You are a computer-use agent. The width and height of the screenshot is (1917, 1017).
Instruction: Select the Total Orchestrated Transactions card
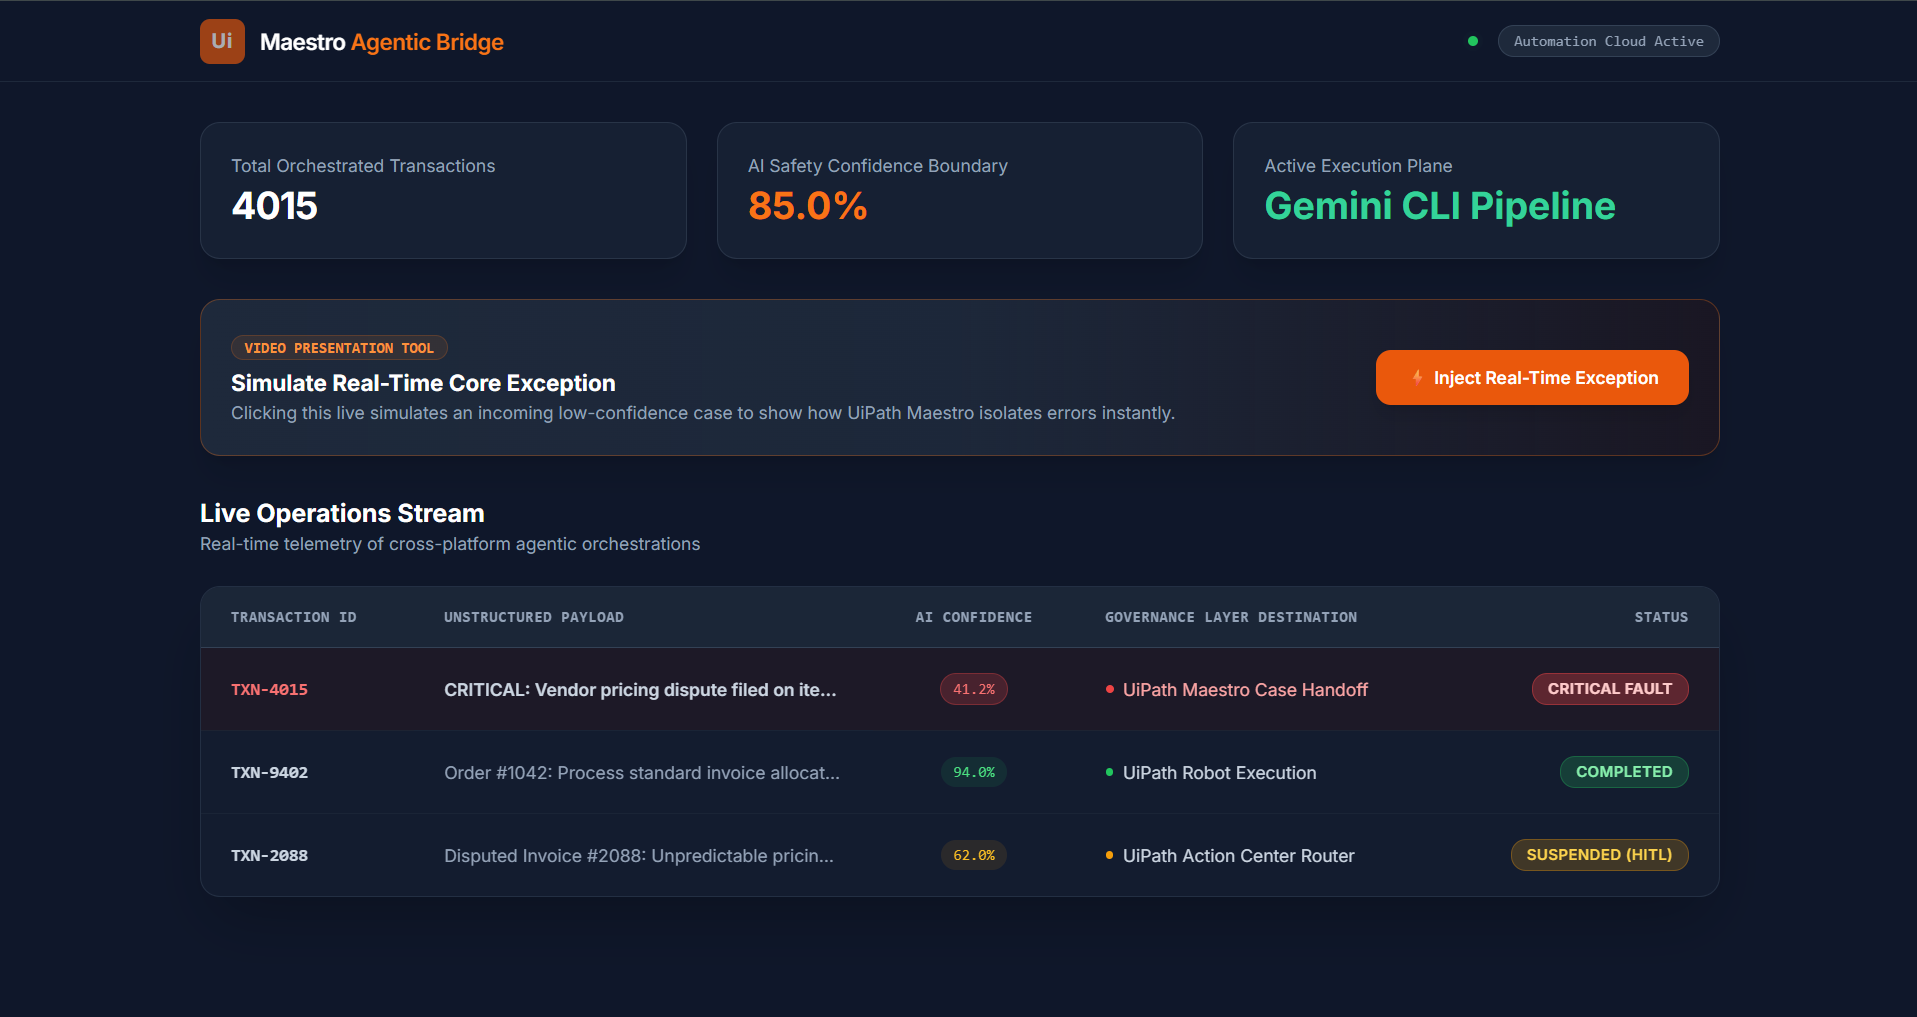click(x=443, y=190)
